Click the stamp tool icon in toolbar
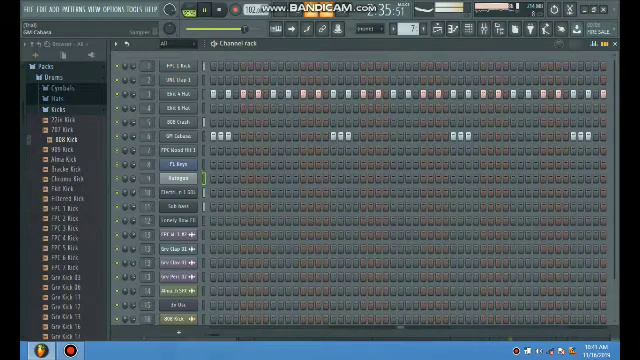The height and width of the screenshot is (360, 640). click(338, 29)
